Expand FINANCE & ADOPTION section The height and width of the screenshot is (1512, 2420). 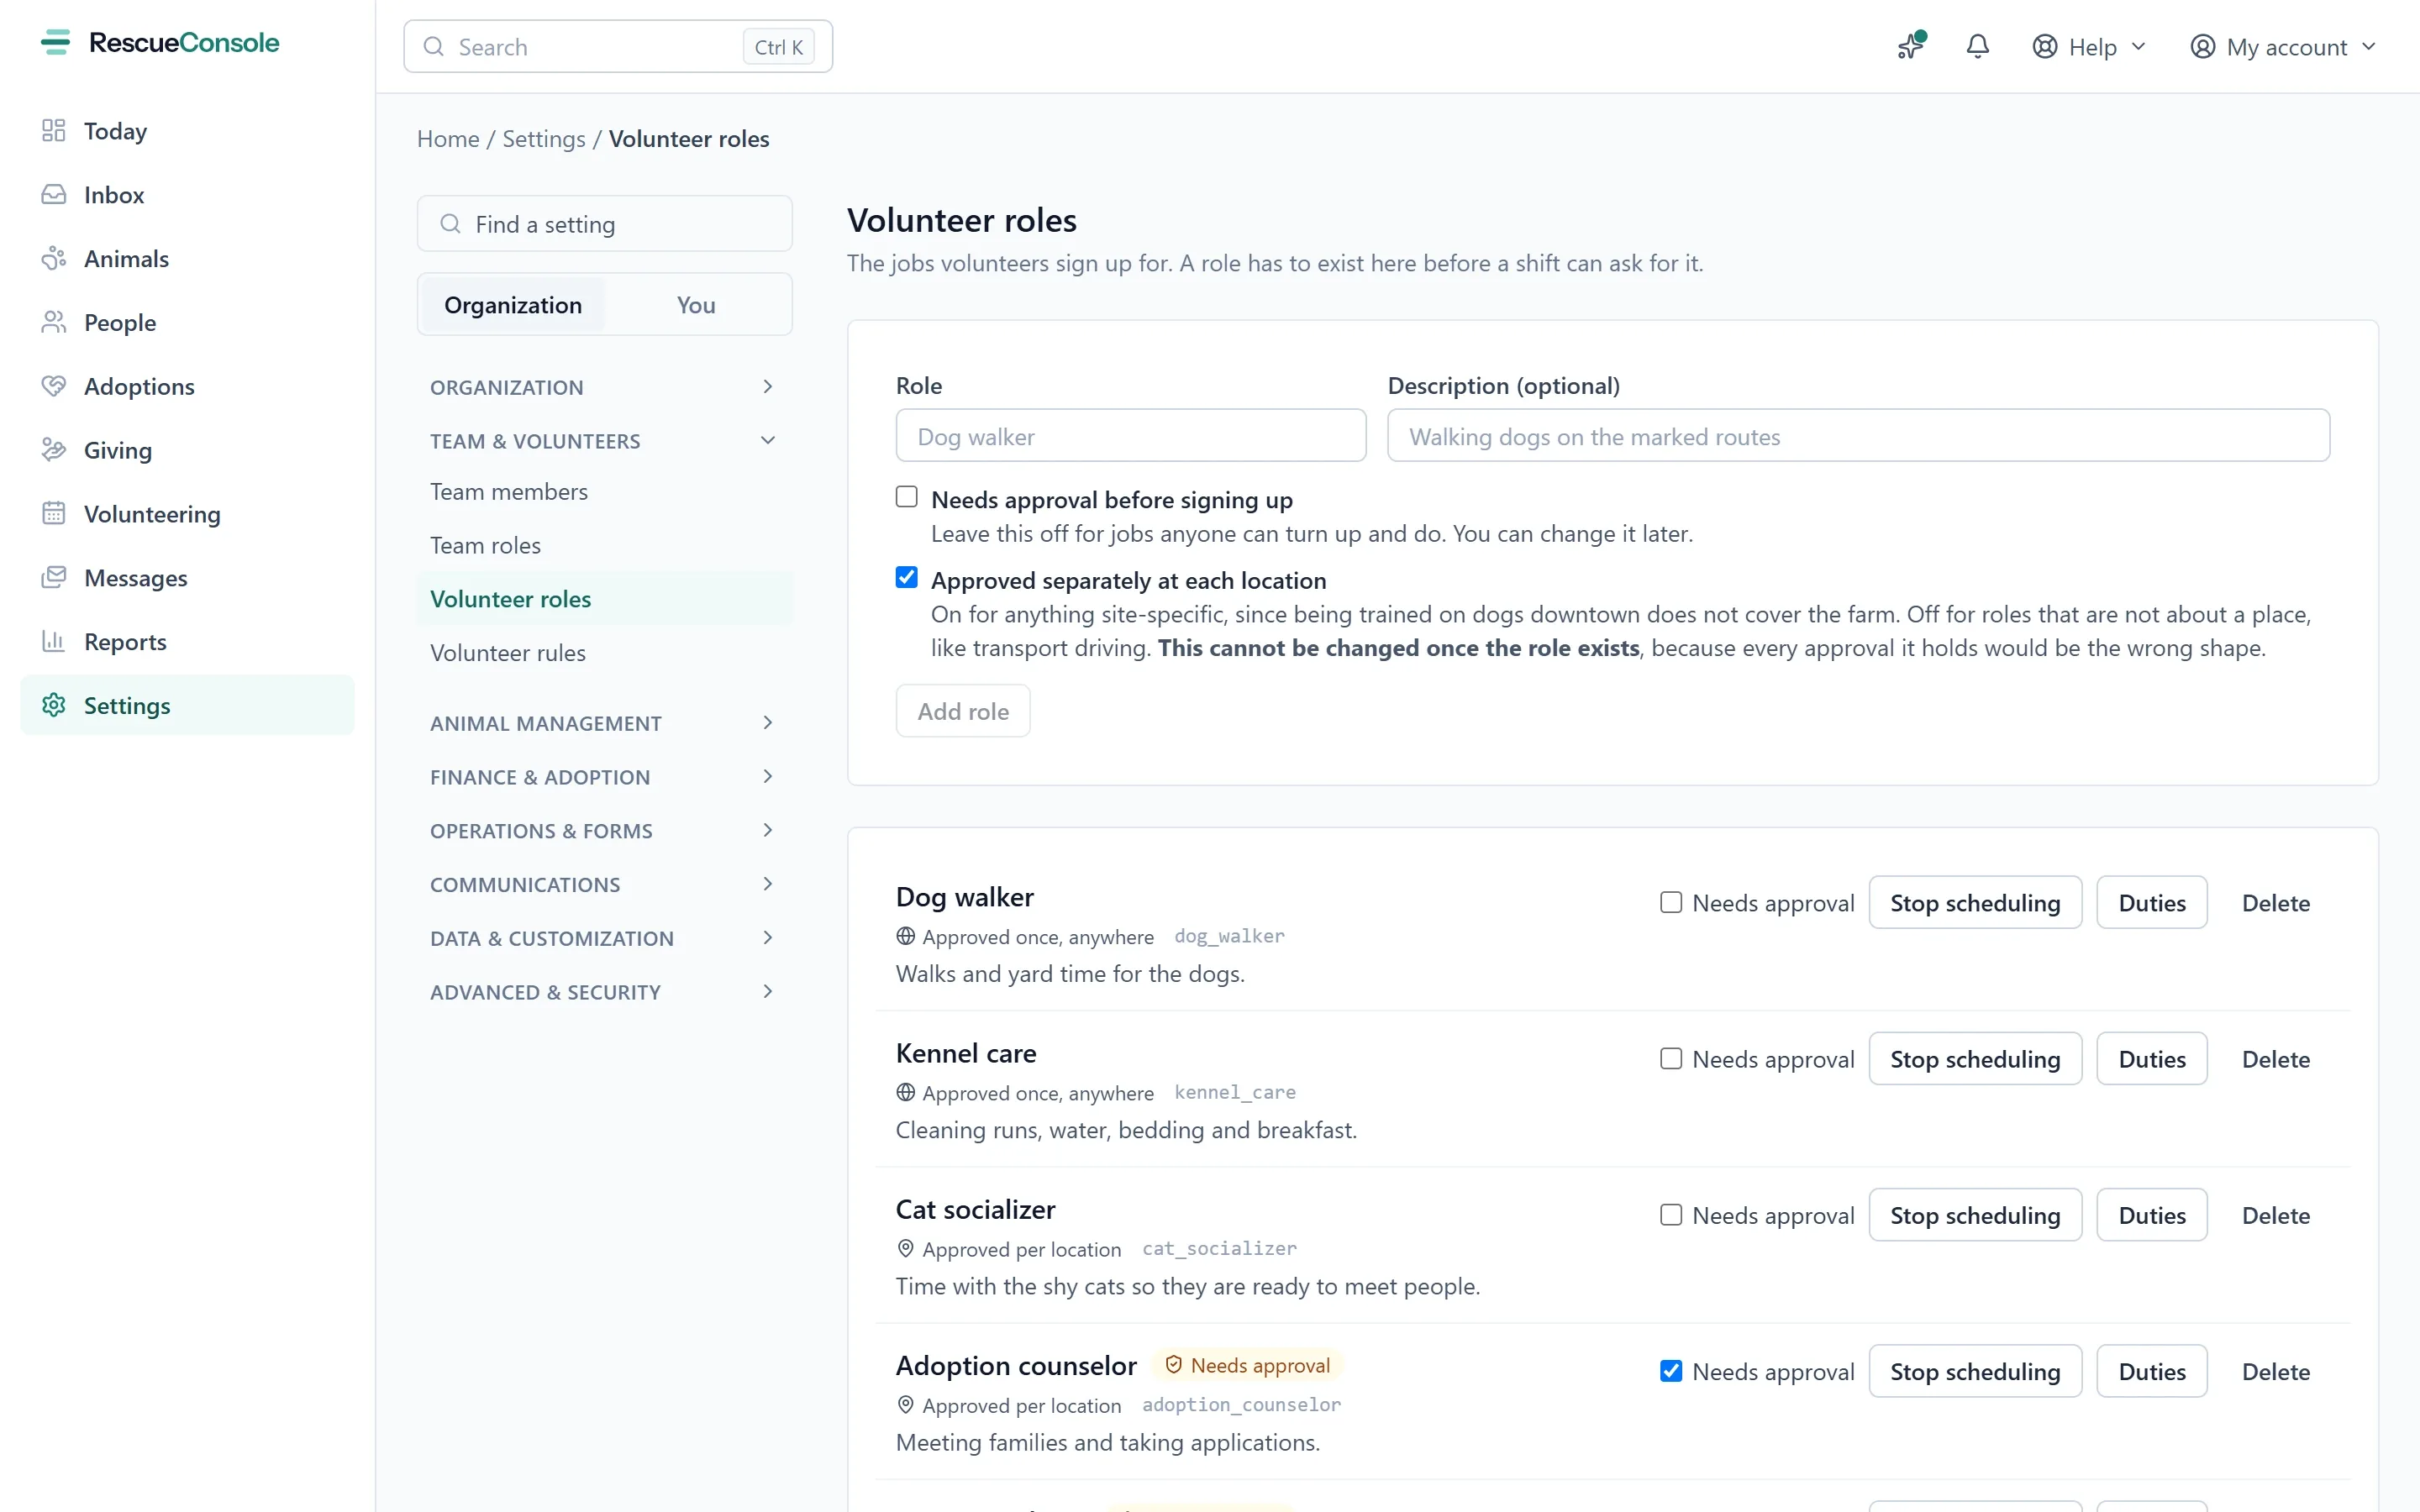(x=604, y=777)
